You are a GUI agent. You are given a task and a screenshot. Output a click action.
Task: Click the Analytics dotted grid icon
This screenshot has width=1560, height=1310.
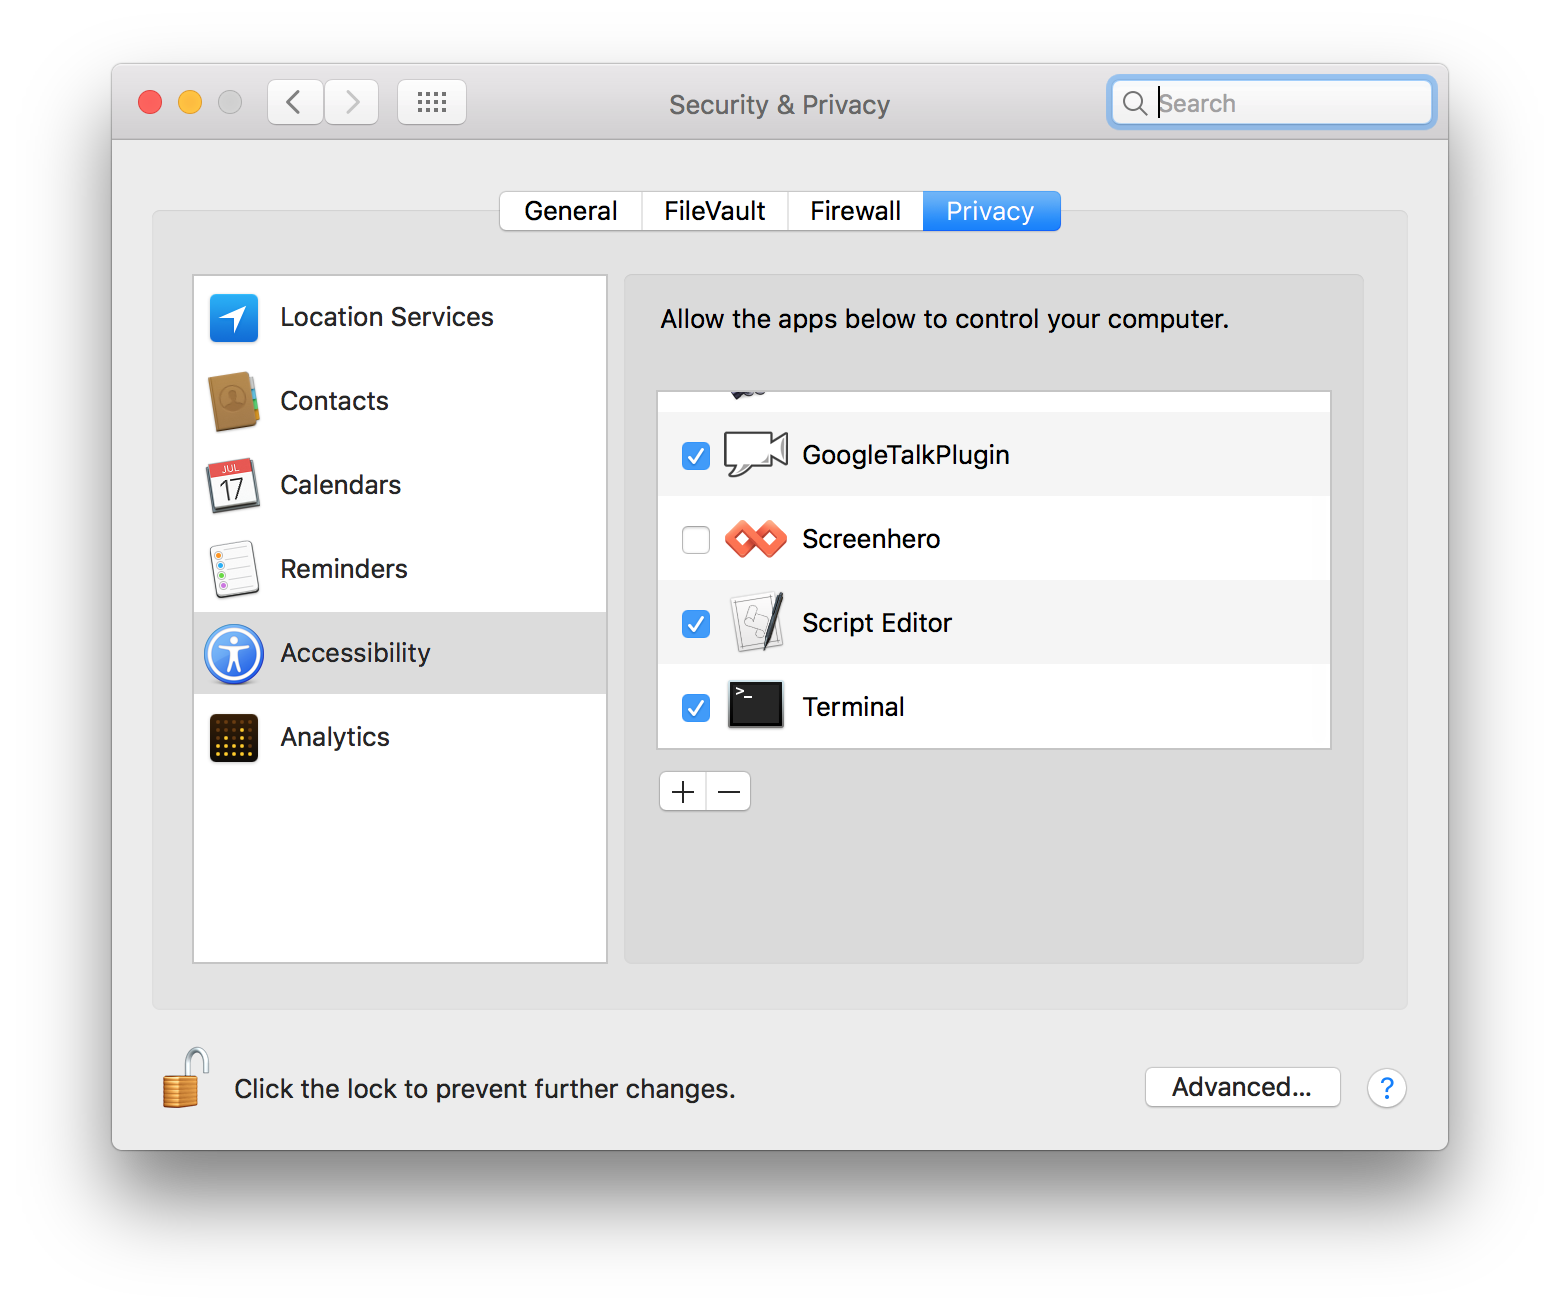[x=234, y=738]
